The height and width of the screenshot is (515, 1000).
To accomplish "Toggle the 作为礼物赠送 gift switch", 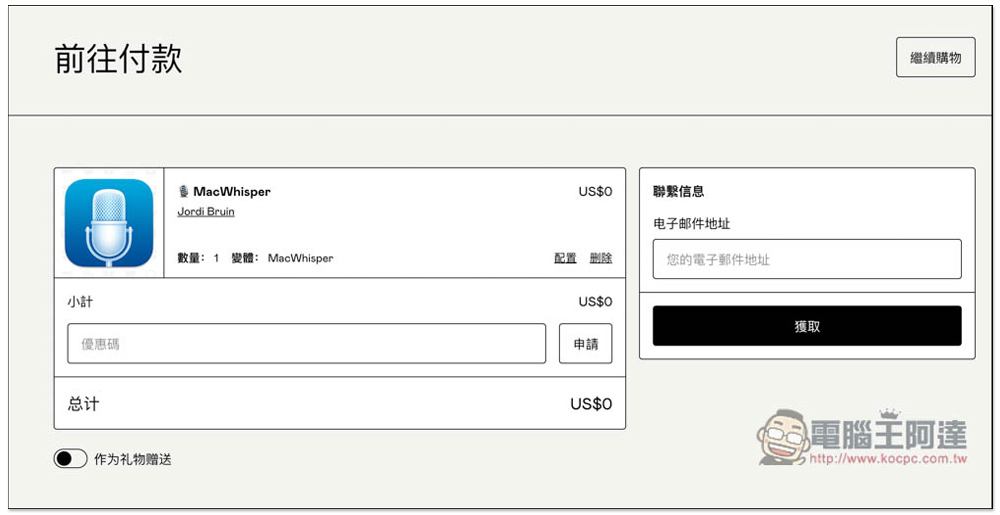I will (x=70, y=458).
